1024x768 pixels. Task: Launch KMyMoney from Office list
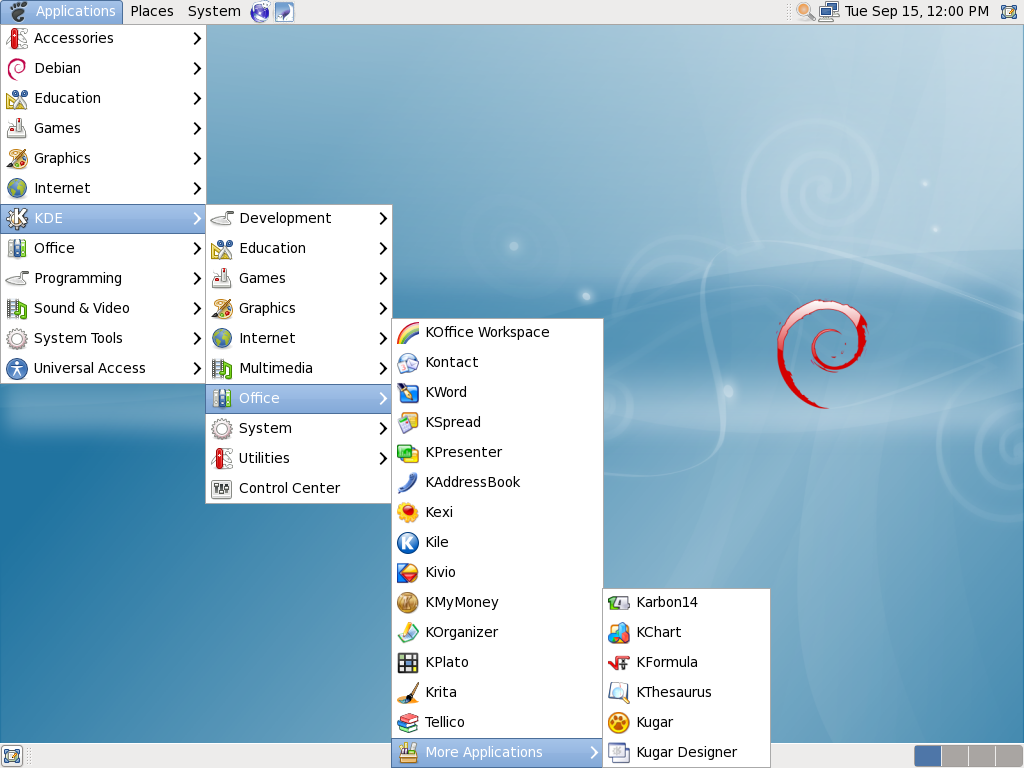tap(497, 603)
